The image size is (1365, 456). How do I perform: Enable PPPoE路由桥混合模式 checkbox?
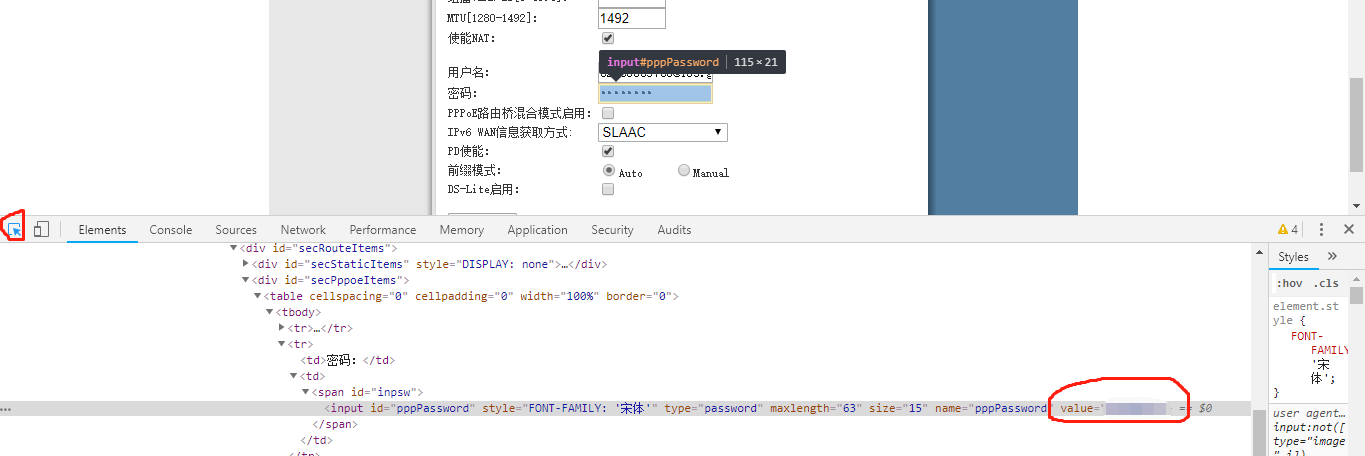tap(608, 113)
